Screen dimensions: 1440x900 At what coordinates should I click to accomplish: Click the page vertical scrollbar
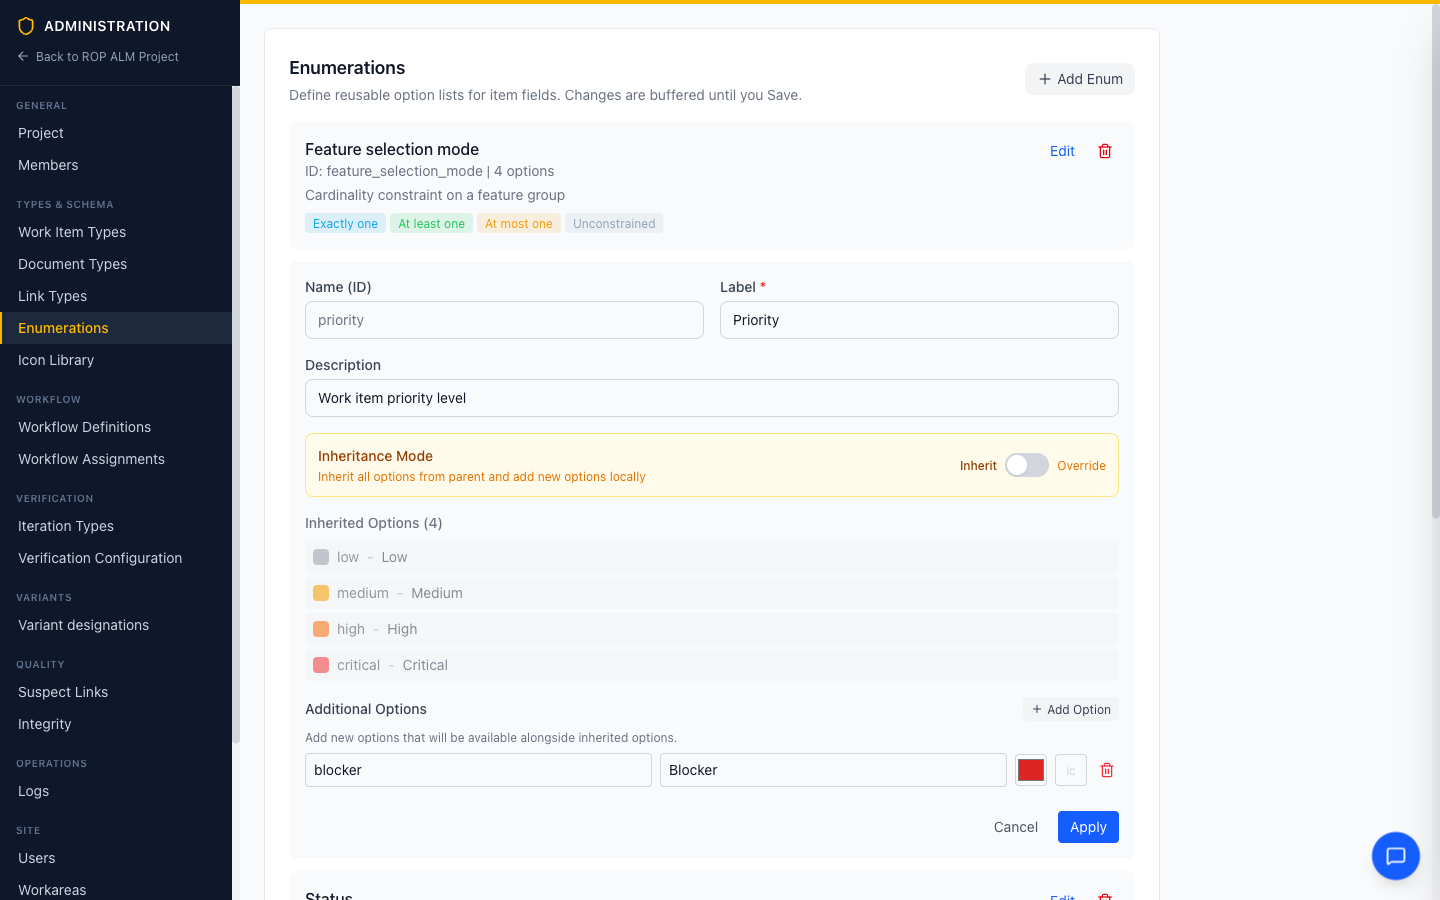coord(1435,260)
